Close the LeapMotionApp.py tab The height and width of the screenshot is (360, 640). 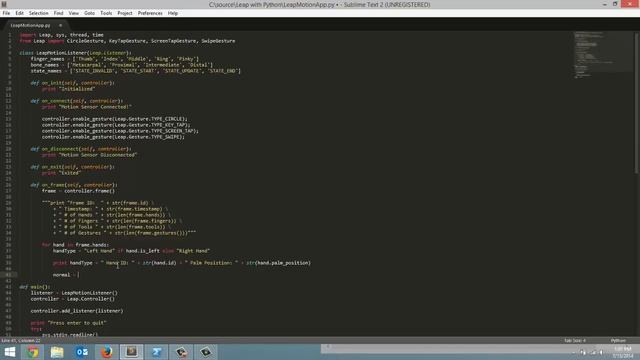60,25
